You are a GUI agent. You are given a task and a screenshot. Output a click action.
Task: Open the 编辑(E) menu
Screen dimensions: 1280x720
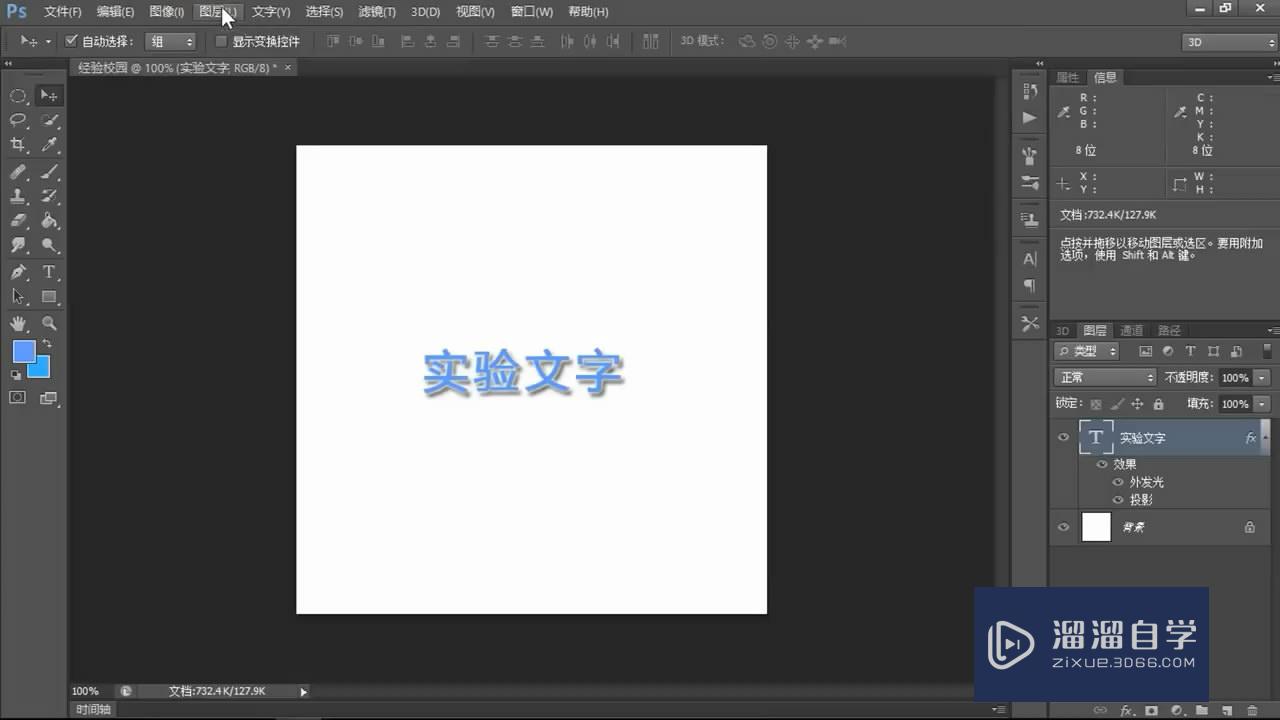tap(115, 12)
